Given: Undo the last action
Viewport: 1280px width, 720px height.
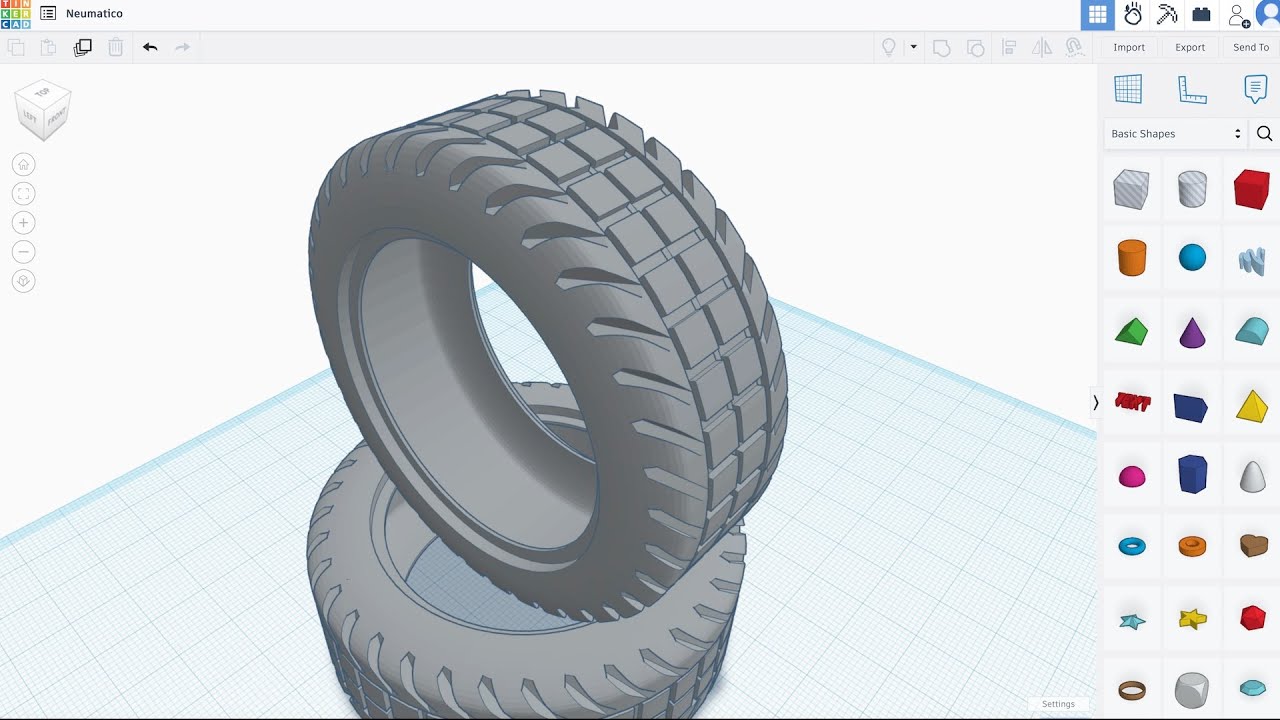Looking at the screenshot, I should pos(150,47).
